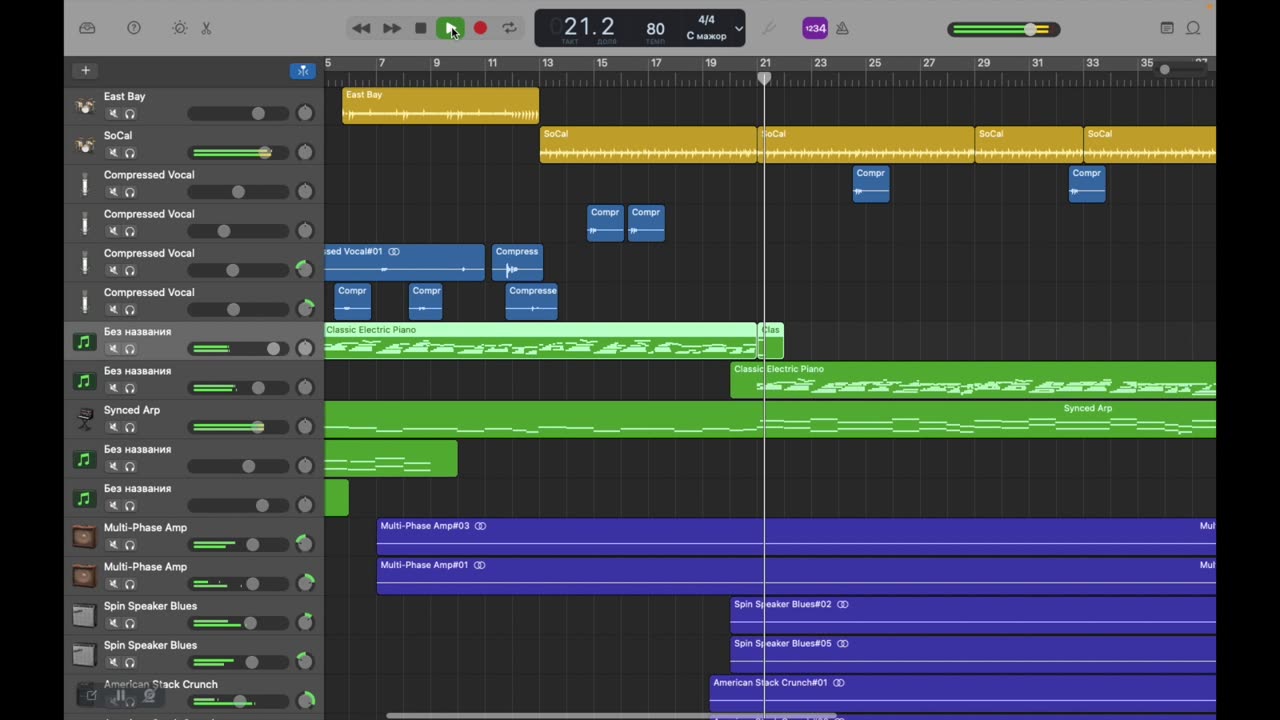This screenshot has height=720, width=1280.
Task: Select the first SoCal region starting bar 13
Action: click(648, 144)
